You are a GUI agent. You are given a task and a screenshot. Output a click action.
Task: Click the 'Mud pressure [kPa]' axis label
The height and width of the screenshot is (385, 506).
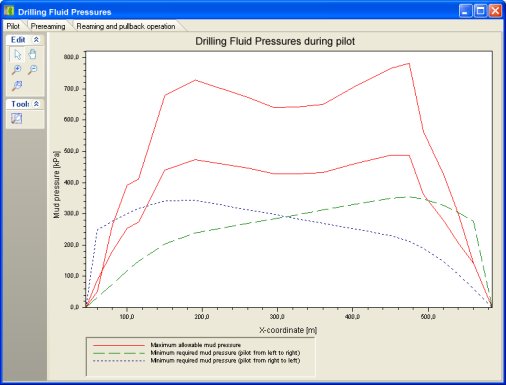(56, 184)
